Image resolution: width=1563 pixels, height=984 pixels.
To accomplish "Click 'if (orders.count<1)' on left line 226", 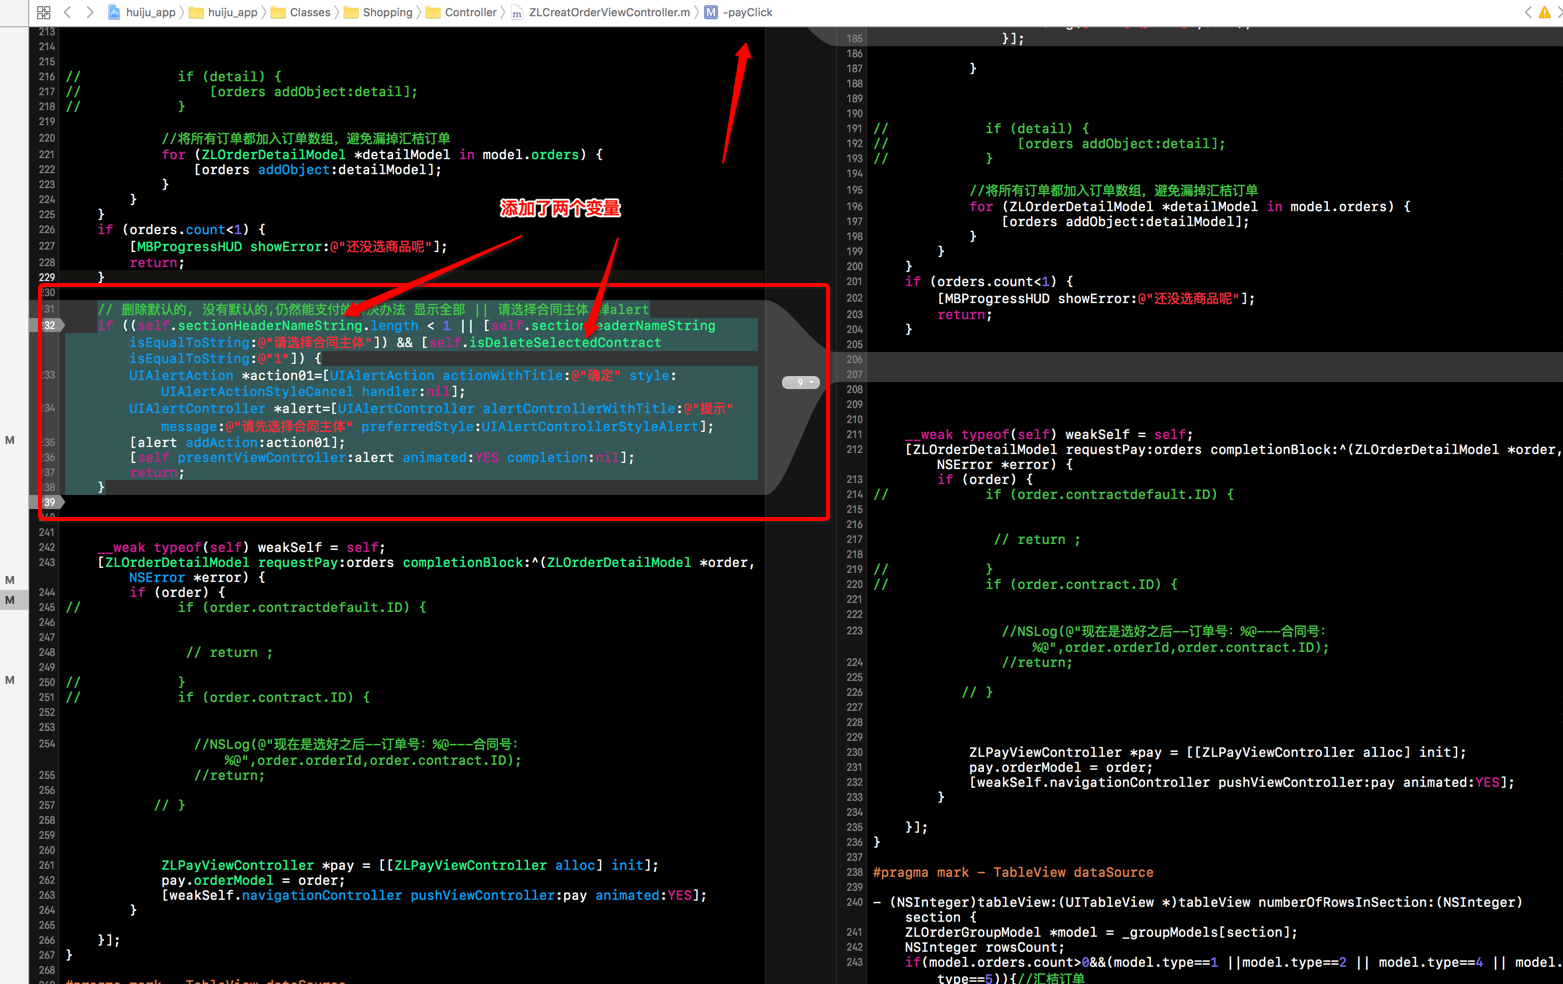I will point(173,229).
